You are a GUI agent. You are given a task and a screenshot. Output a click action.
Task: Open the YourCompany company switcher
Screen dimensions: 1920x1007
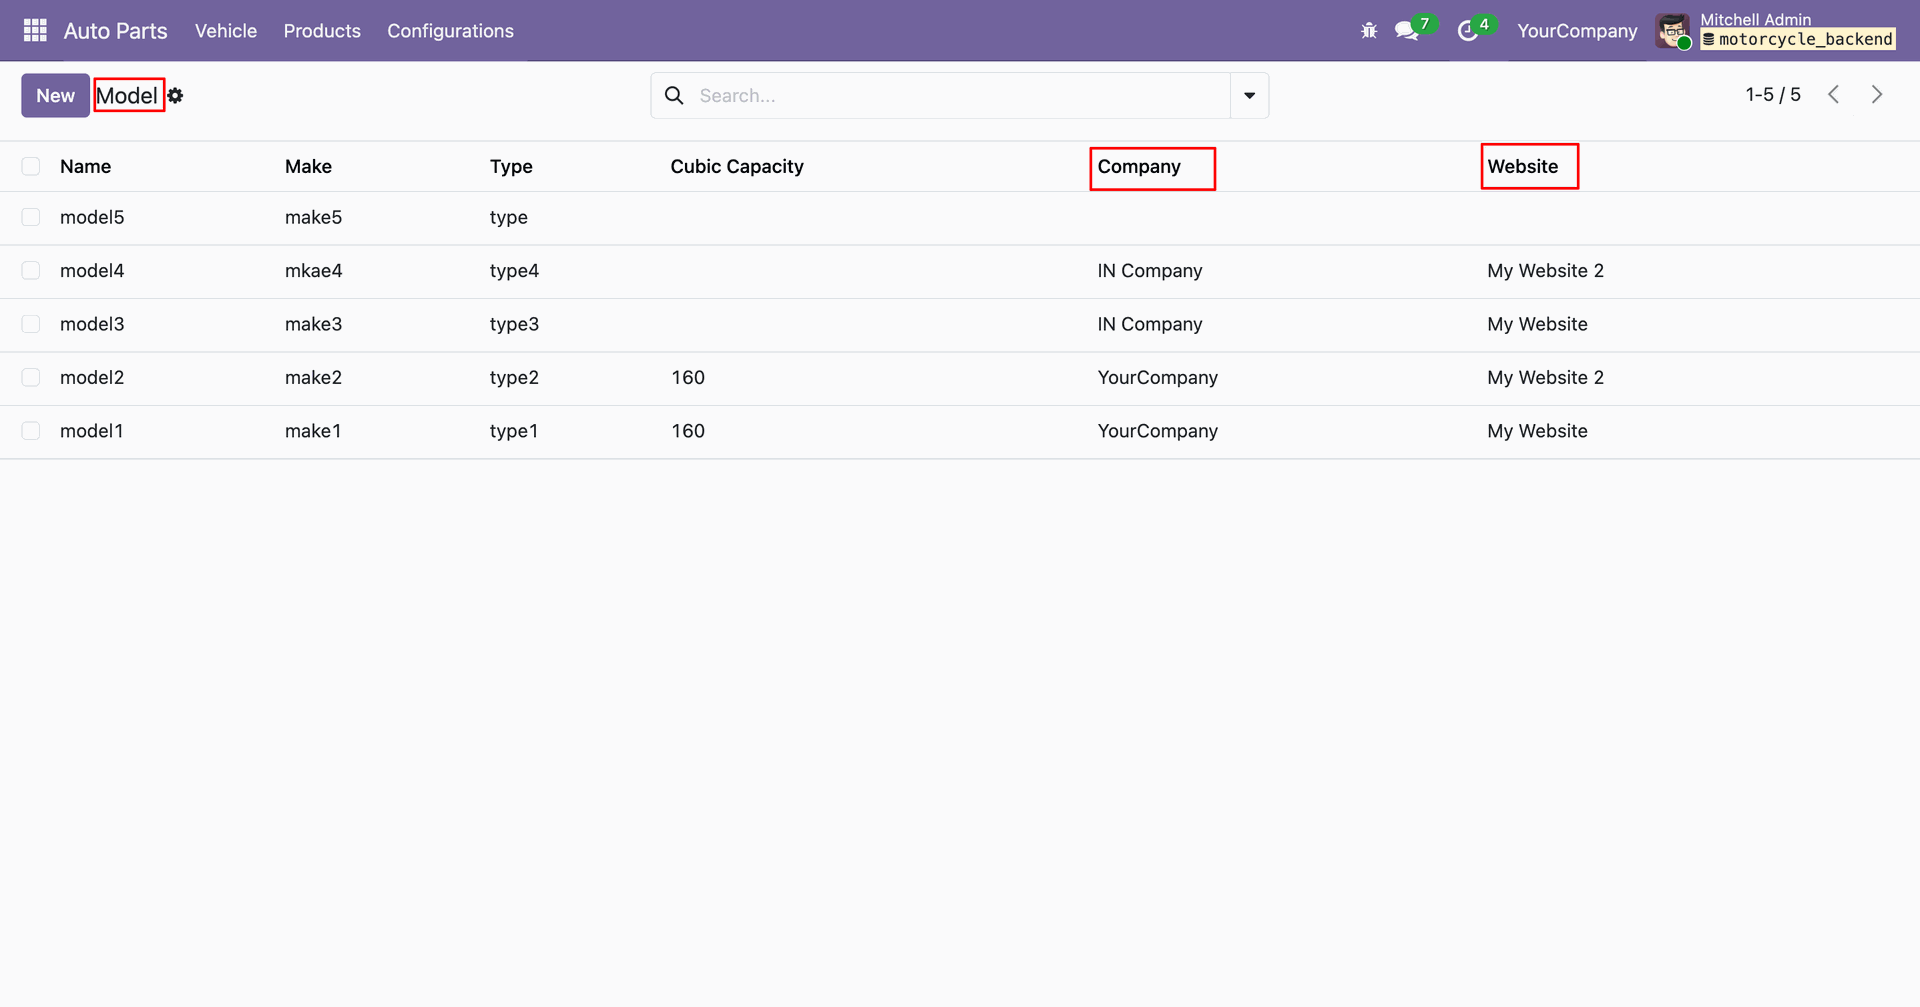point(1577,31)
